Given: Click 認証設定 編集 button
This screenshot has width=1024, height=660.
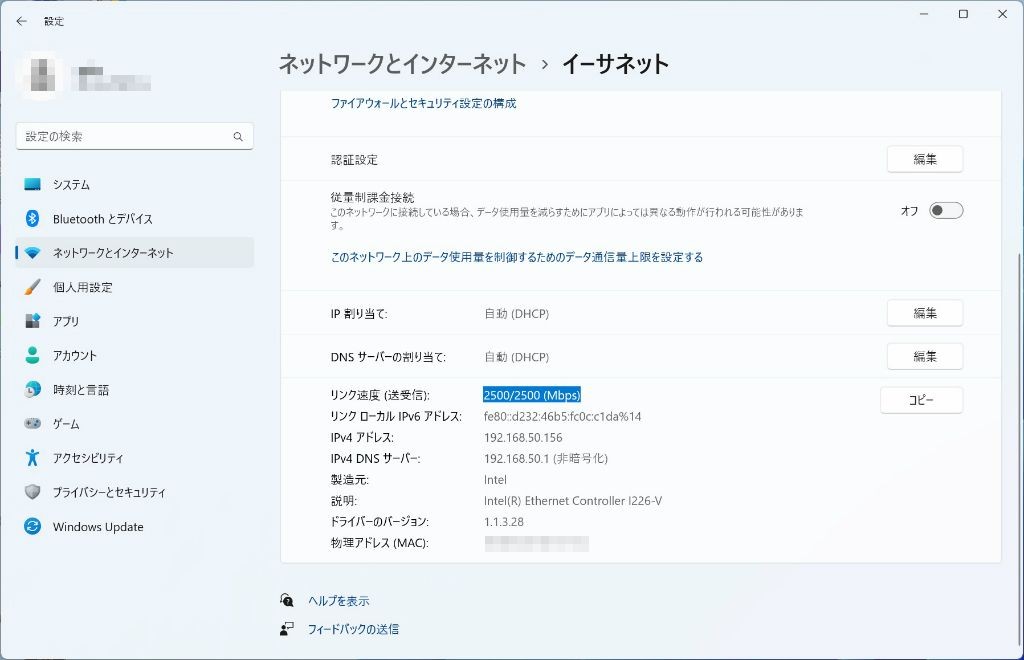Looking at the screenshot, I should [924, 160].
